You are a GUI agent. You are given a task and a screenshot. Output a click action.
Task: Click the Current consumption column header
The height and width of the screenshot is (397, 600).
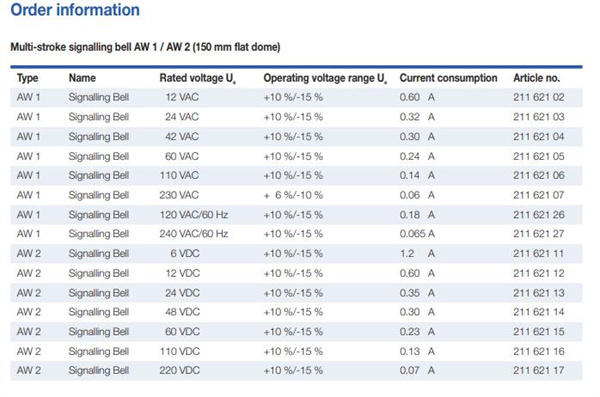pos(448,78)
